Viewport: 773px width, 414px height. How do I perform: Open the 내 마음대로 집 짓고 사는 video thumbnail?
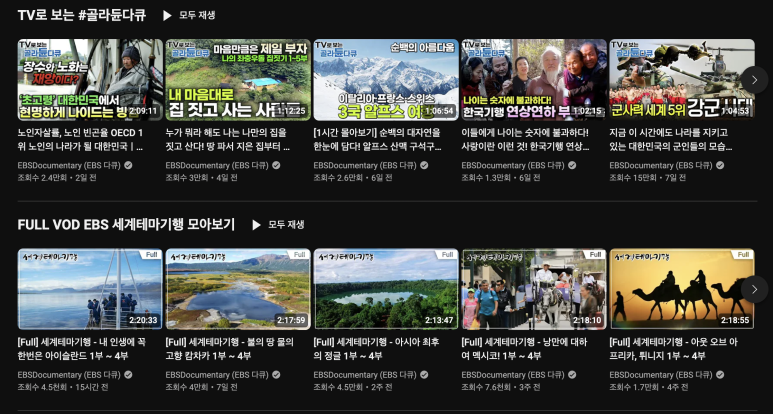pyautogui.click(x=238, y=80)
